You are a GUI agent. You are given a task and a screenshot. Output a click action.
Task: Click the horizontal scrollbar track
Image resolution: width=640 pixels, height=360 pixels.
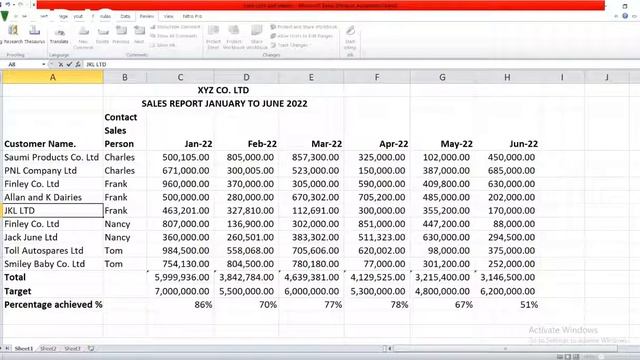click(505, 349)
